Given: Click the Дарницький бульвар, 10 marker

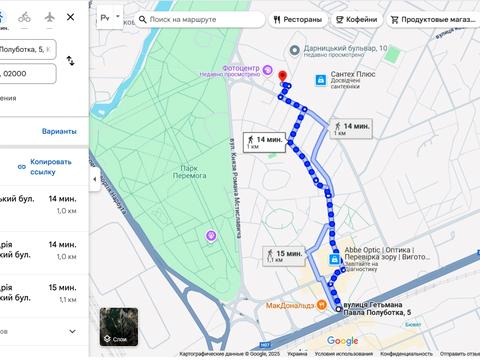Looking at the screenshot, I should (x=294, y=51).
